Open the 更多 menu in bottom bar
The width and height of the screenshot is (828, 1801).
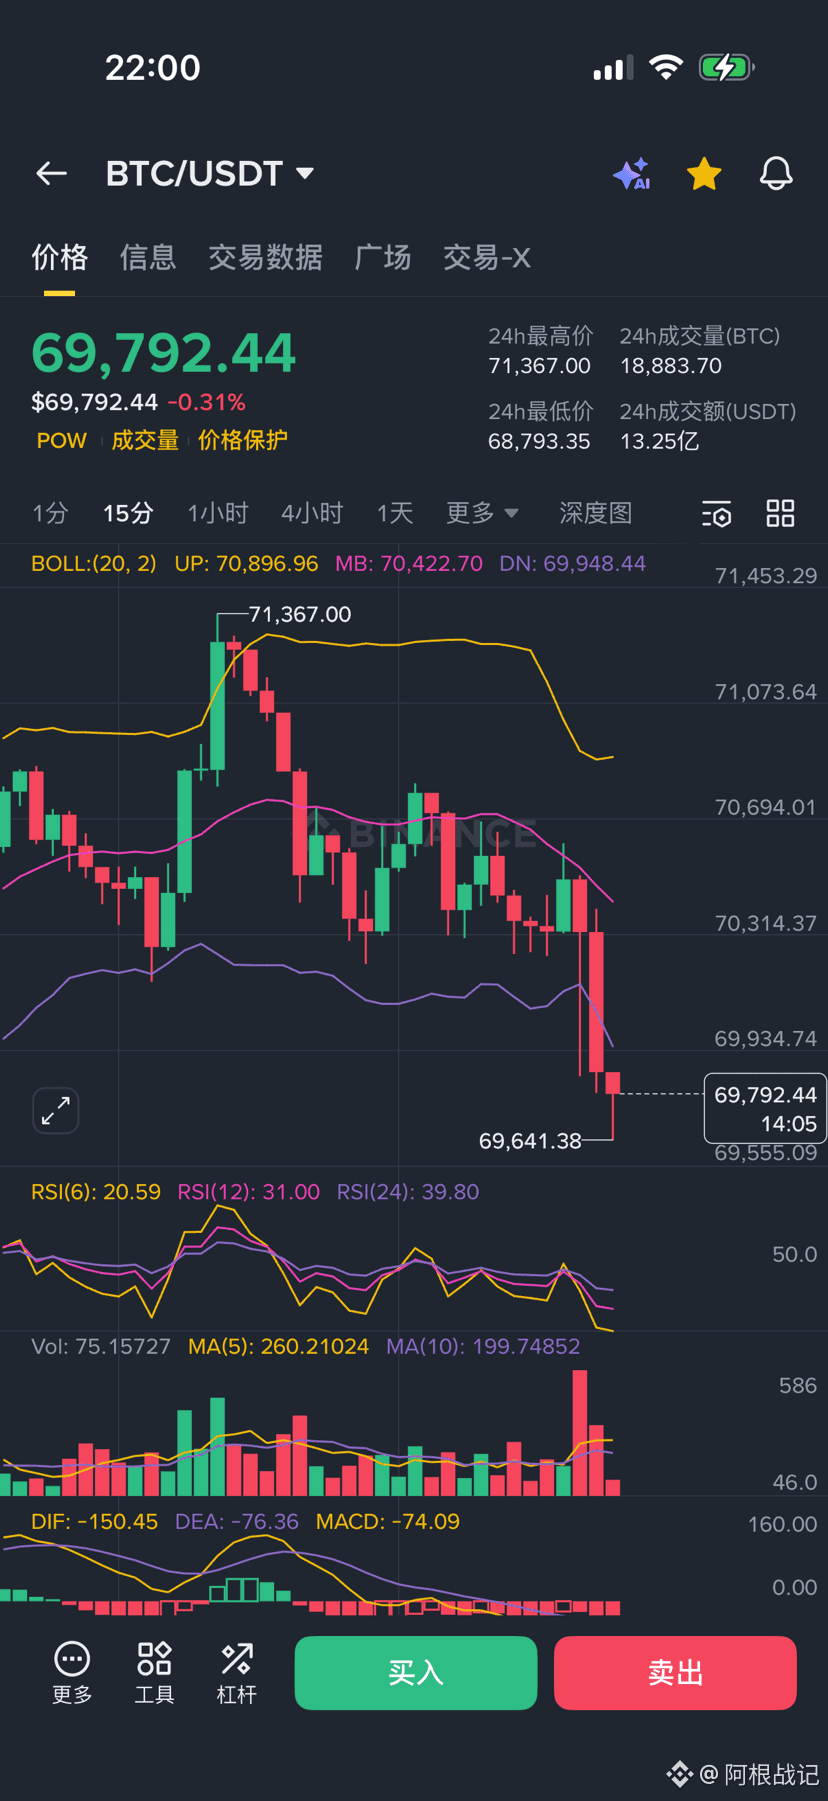pos(72,1672)
